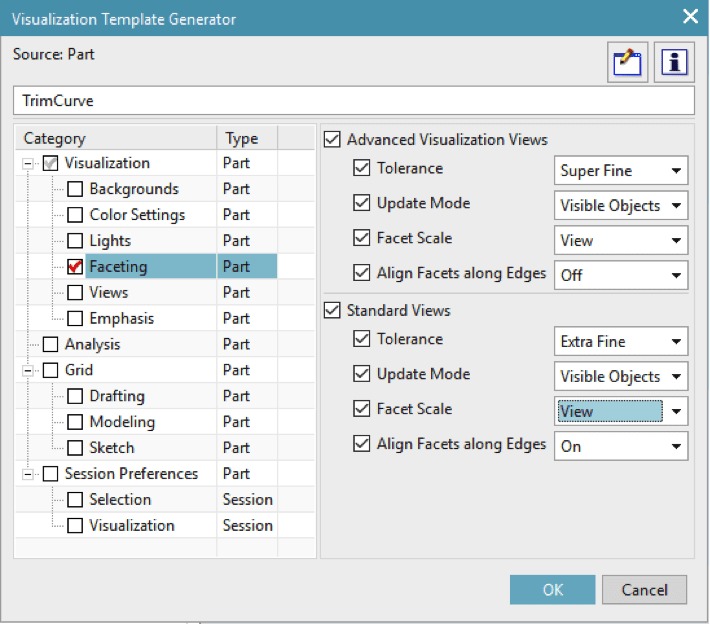Select the Lights tree row label

pyautogui.click(x=110, y=241)
